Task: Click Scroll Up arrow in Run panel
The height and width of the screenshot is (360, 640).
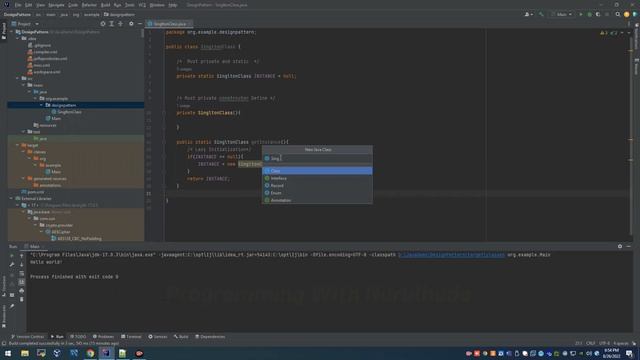Action: (22, 256)
